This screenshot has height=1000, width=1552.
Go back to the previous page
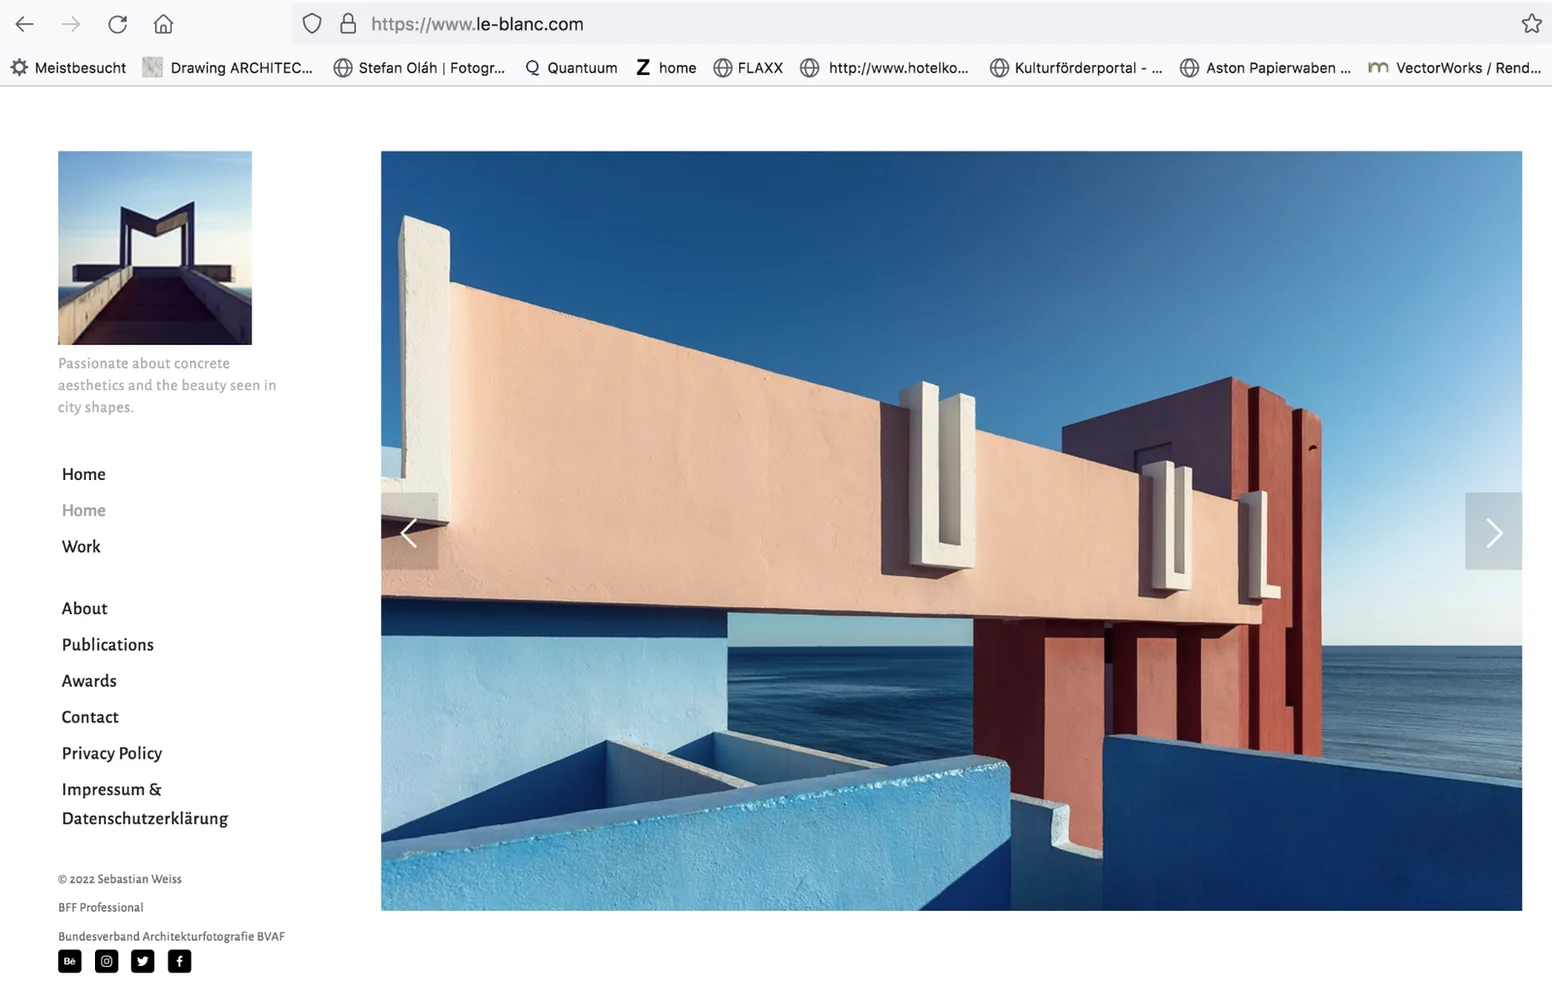coord(25,24)
